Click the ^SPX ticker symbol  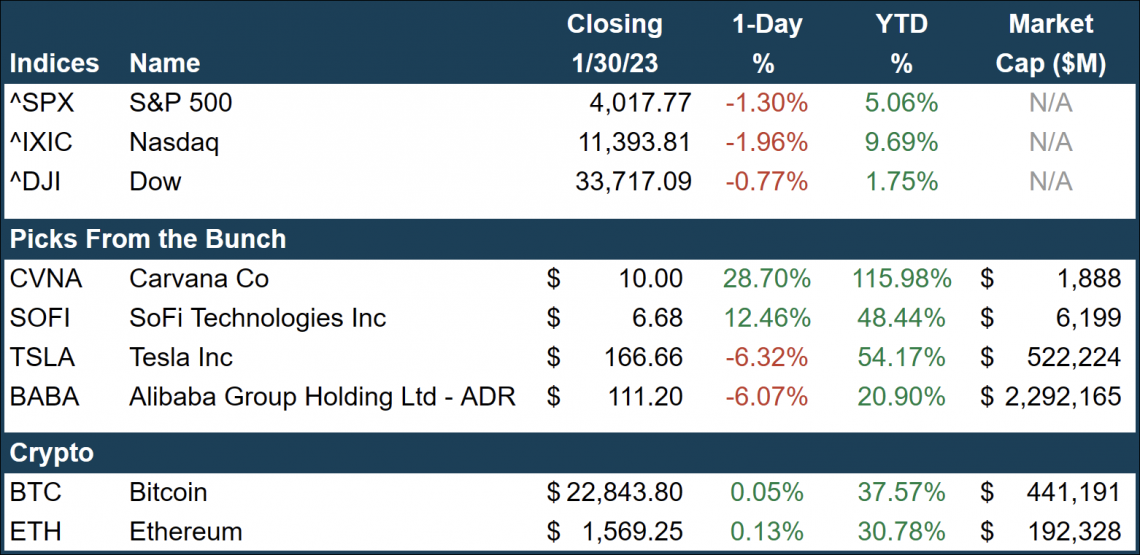click(x=41, y=103)
